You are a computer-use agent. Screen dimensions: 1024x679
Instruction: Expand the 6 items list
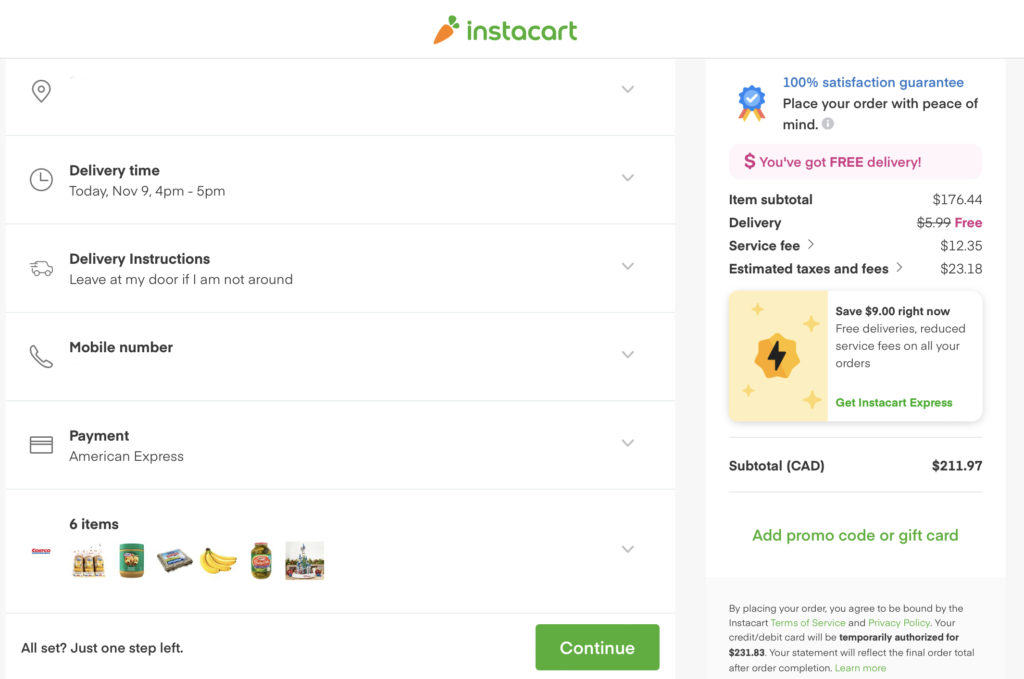(x=628, y=549)
